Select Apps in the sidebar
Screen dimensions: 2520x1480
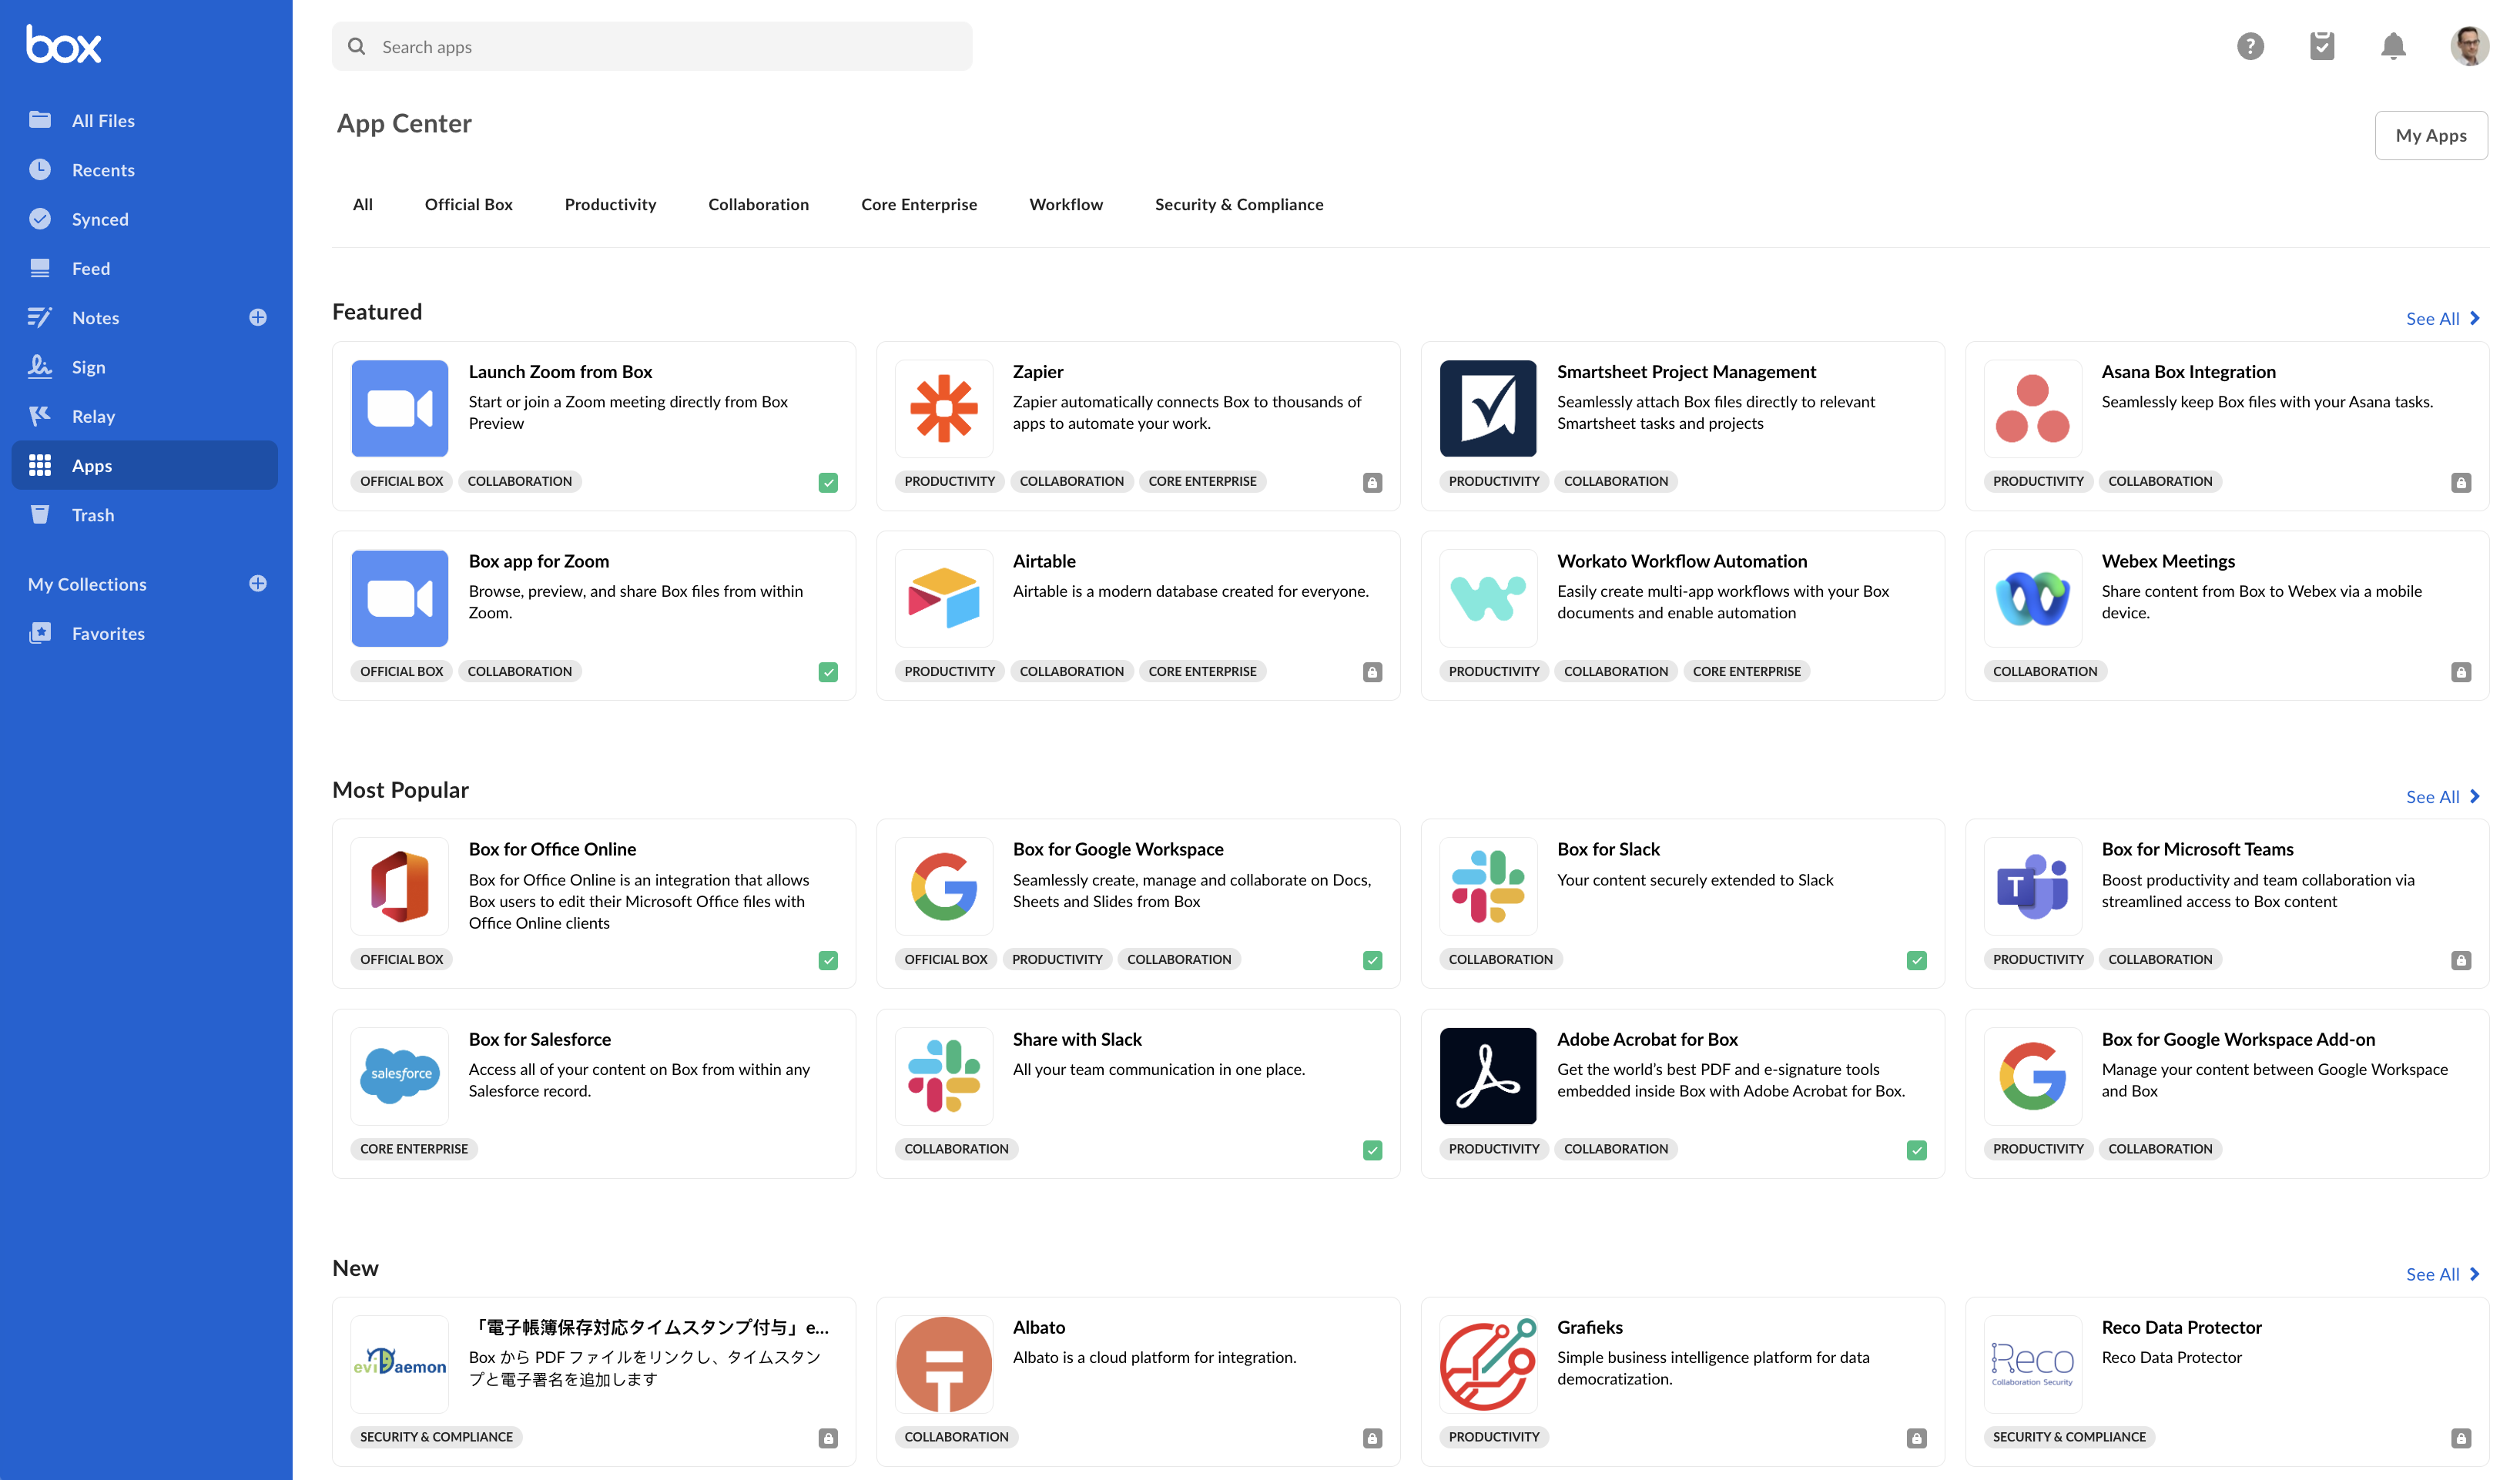145,465
